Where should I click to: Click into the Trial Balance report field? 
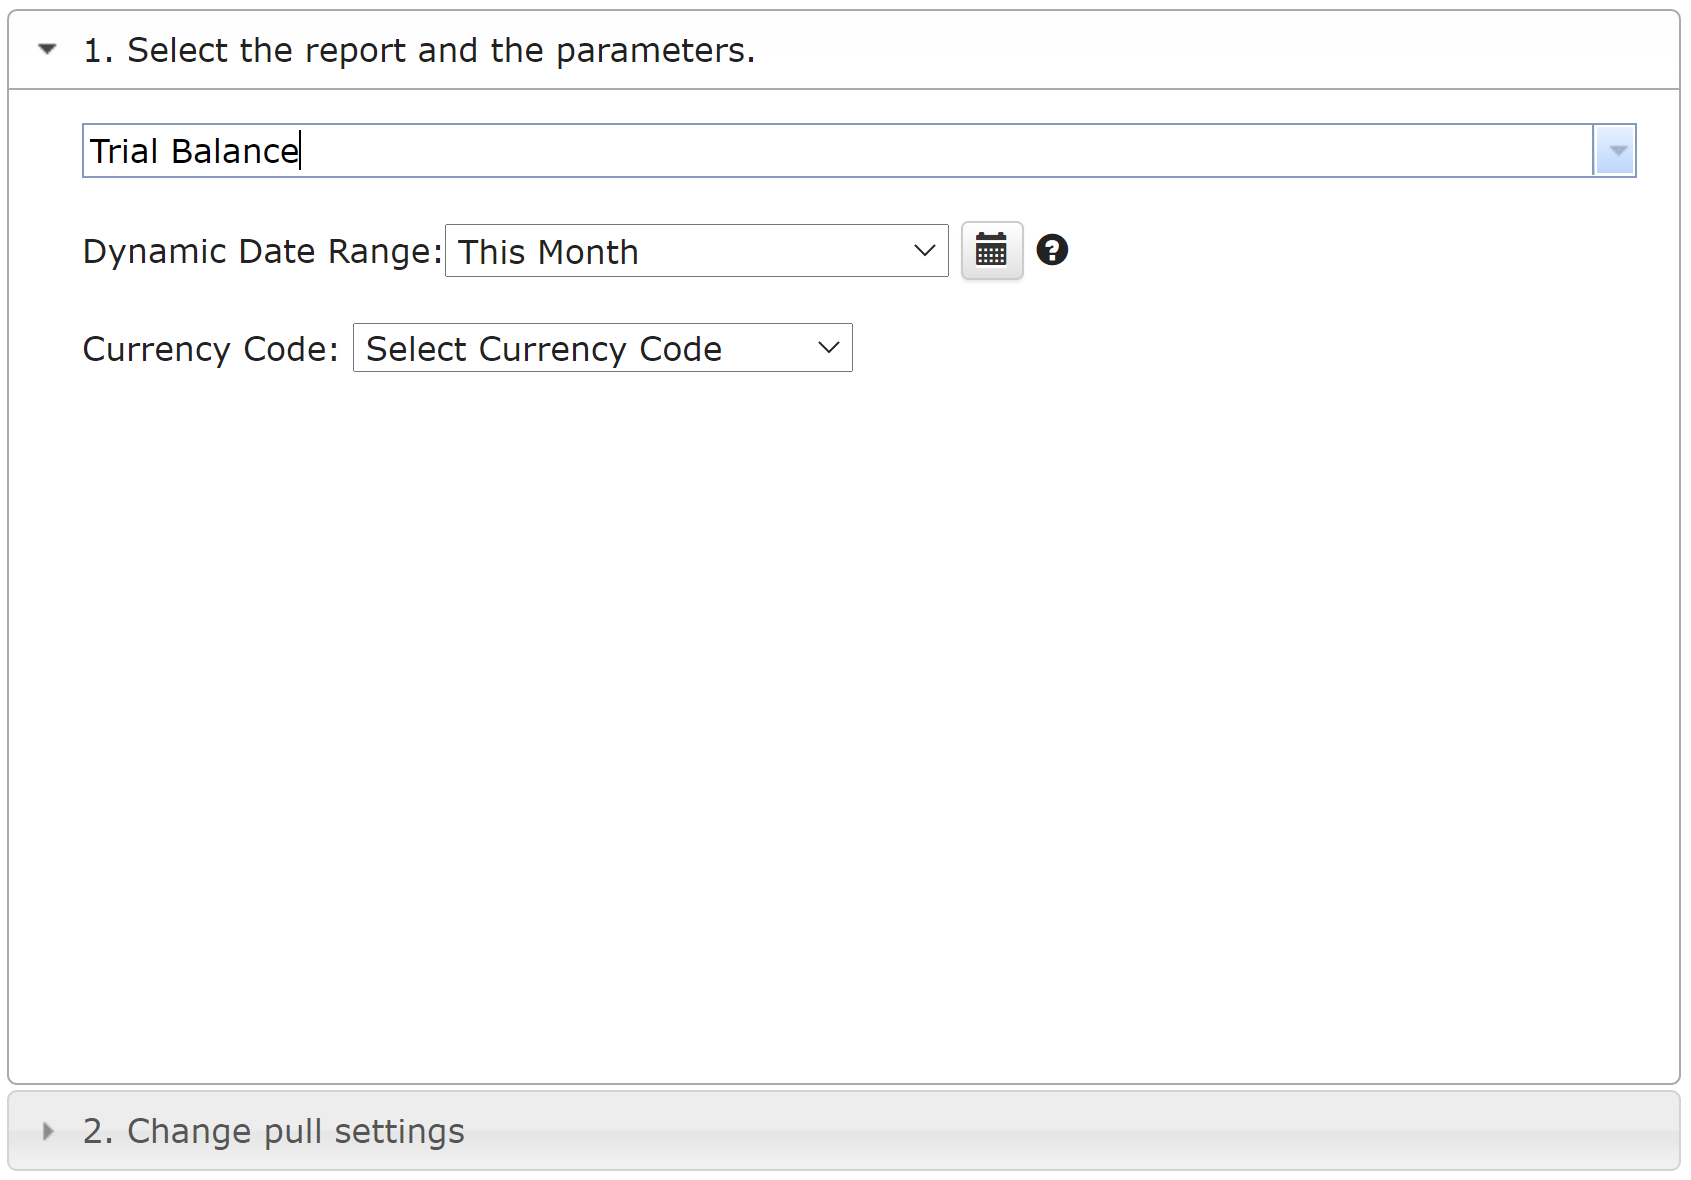(838, 151)
